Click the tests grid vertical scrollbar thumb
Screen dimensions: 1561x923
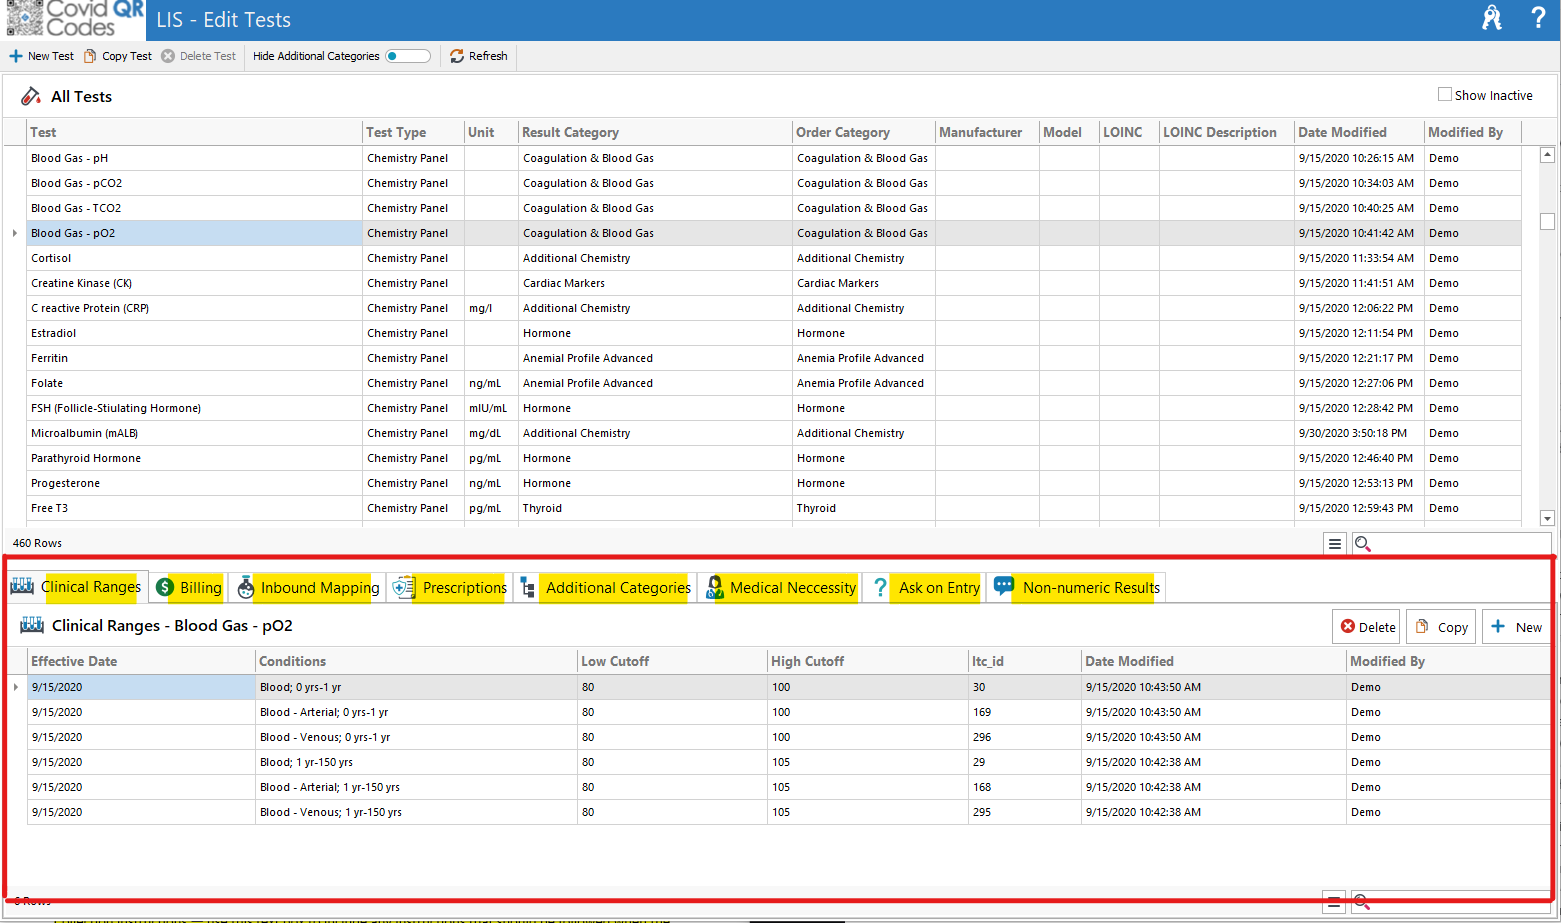(1547, 221)
